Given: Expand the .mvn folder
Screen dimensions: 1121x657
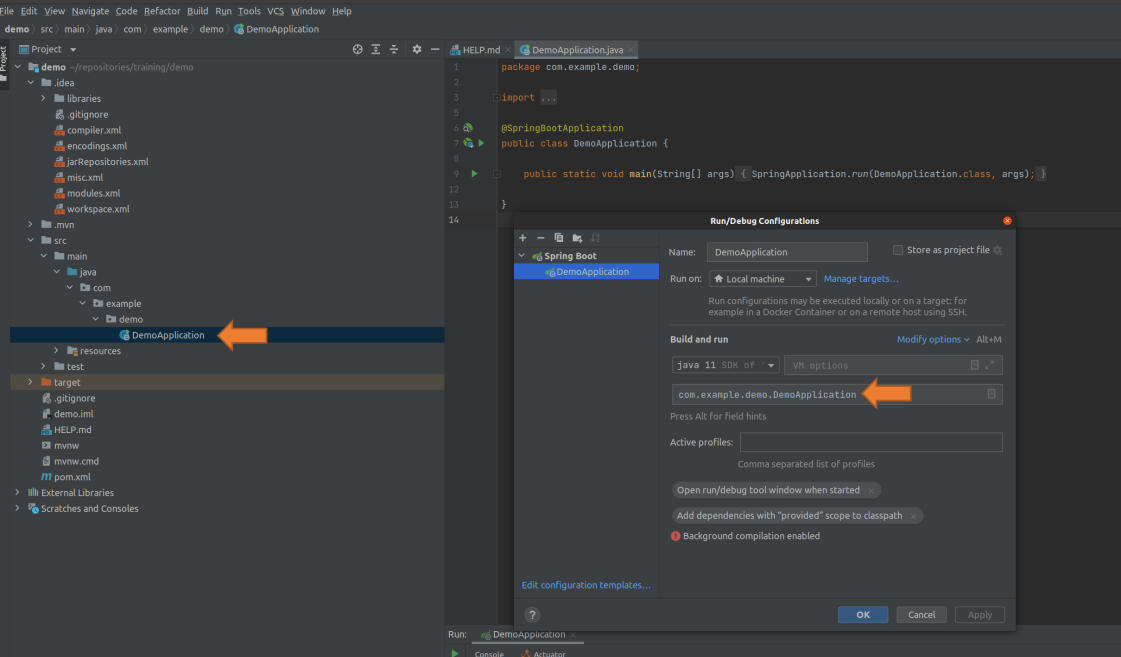Looking at the screenshot, I should [31, 224].
